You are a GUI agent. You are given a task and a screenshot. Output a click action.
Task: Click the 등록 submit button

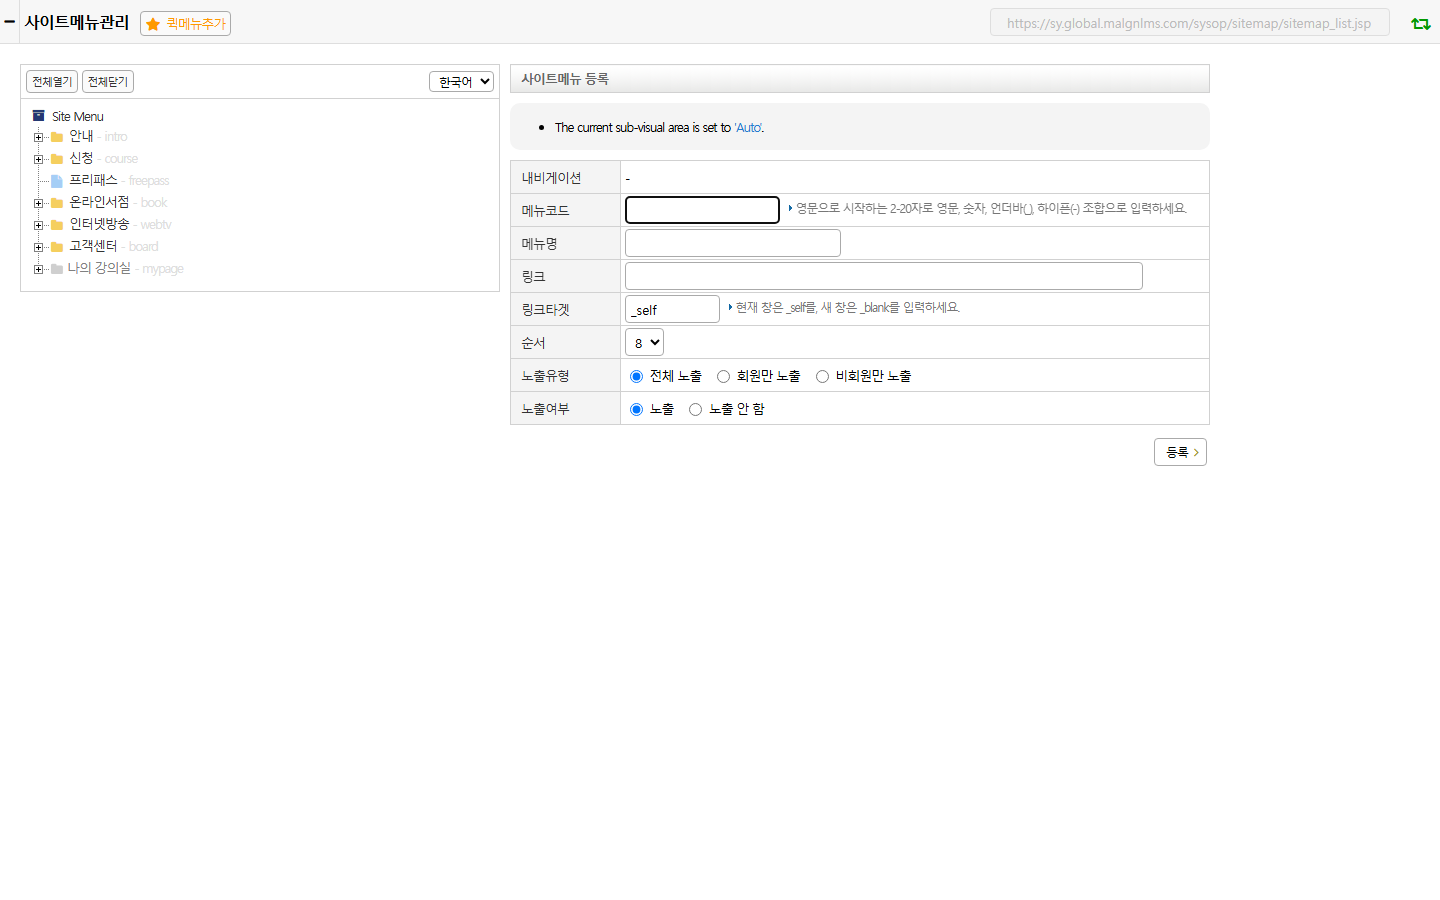(1180, 452)
